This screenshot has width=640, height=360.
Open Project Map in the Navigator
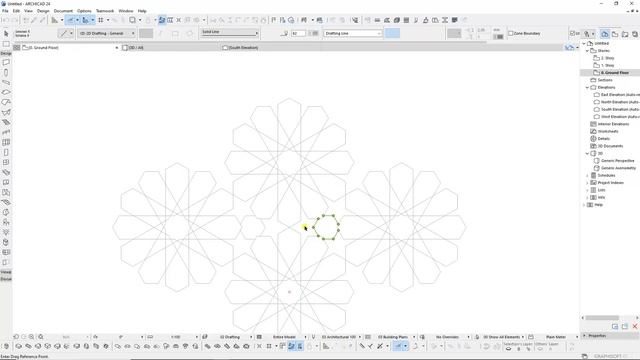click(x=605, y=34)
